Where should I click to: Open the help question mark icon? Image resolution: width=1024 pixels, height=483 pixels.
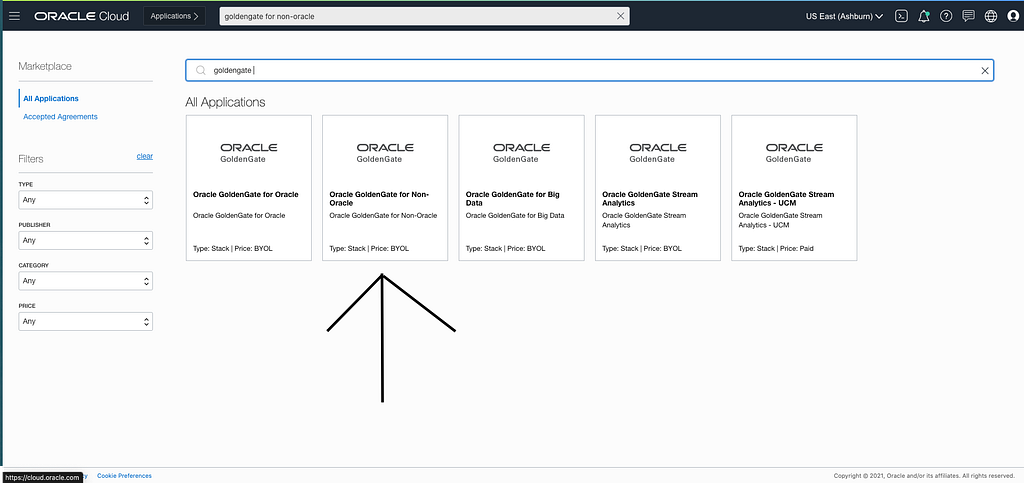946,16
